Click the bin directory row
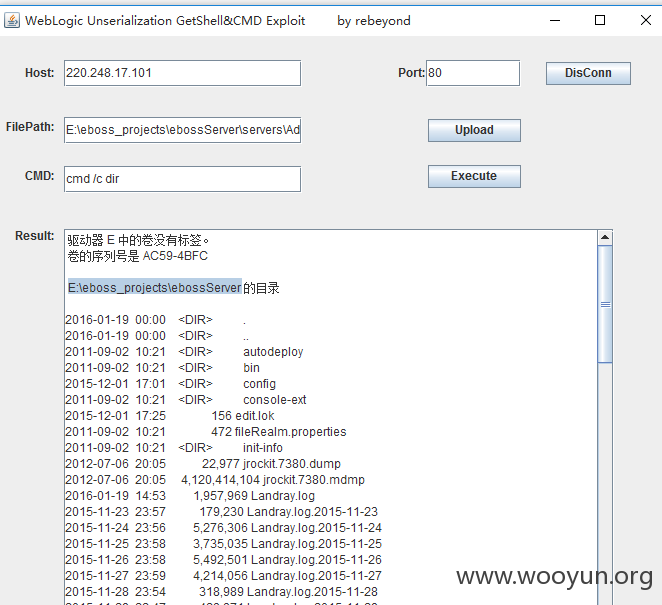The image size is (662, 605). (x=163, y=368)
